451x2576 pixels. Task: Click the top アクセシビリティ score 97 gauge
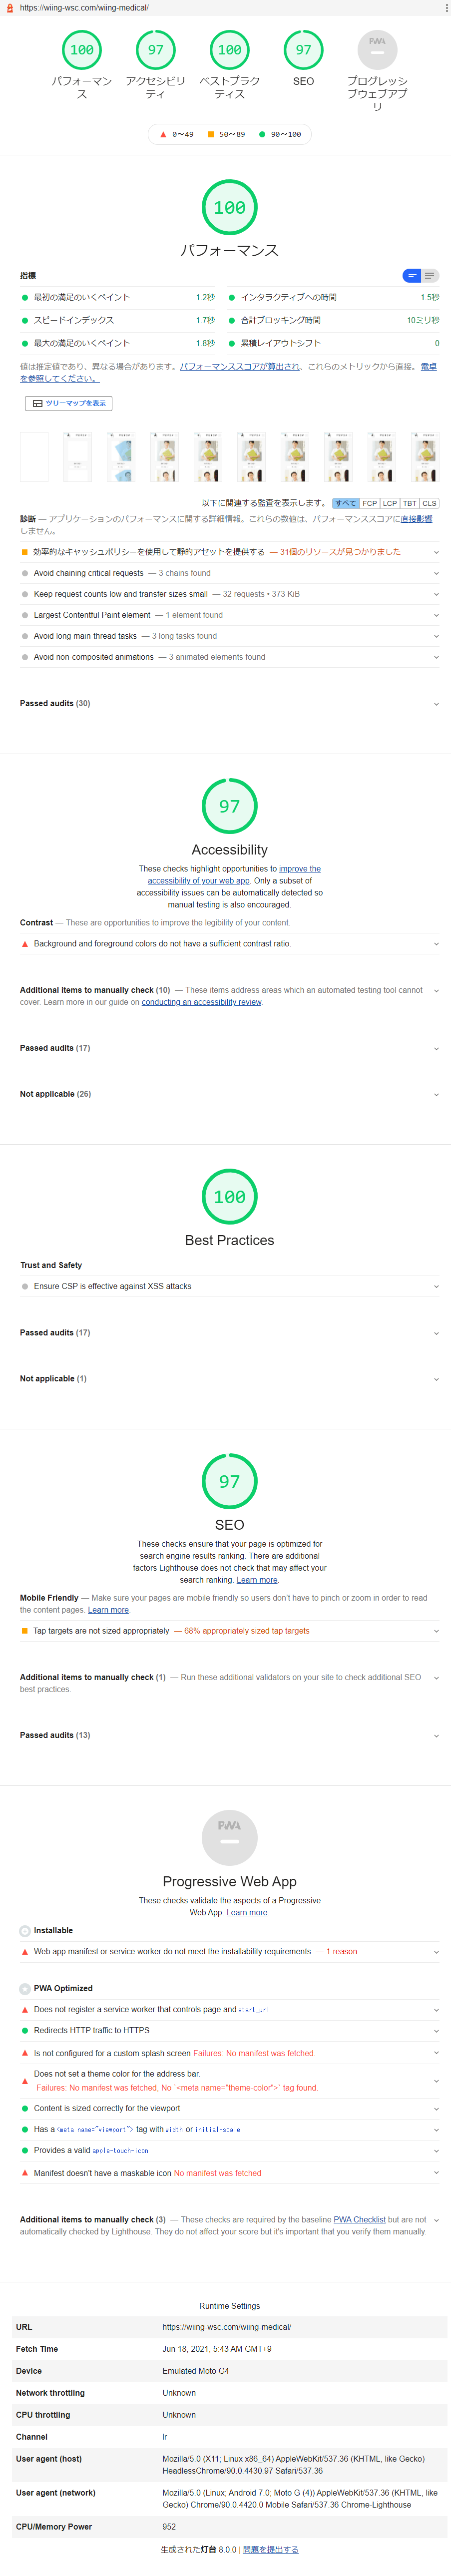point(155,49)
